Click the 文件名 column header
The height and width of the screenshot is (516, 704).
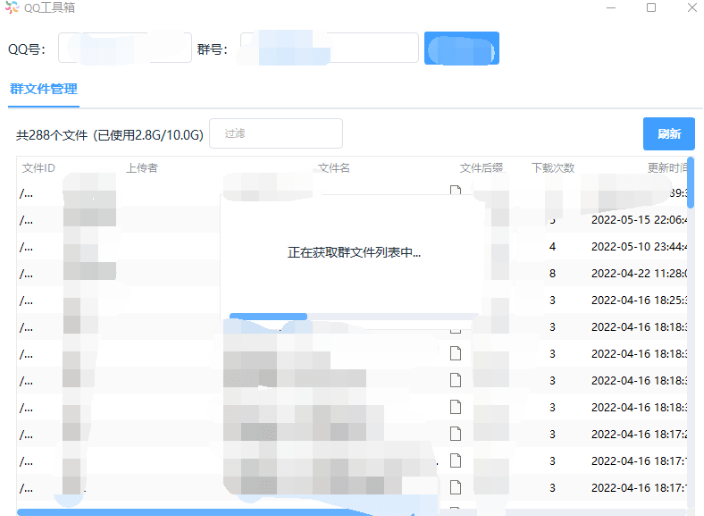pos(334,168)
